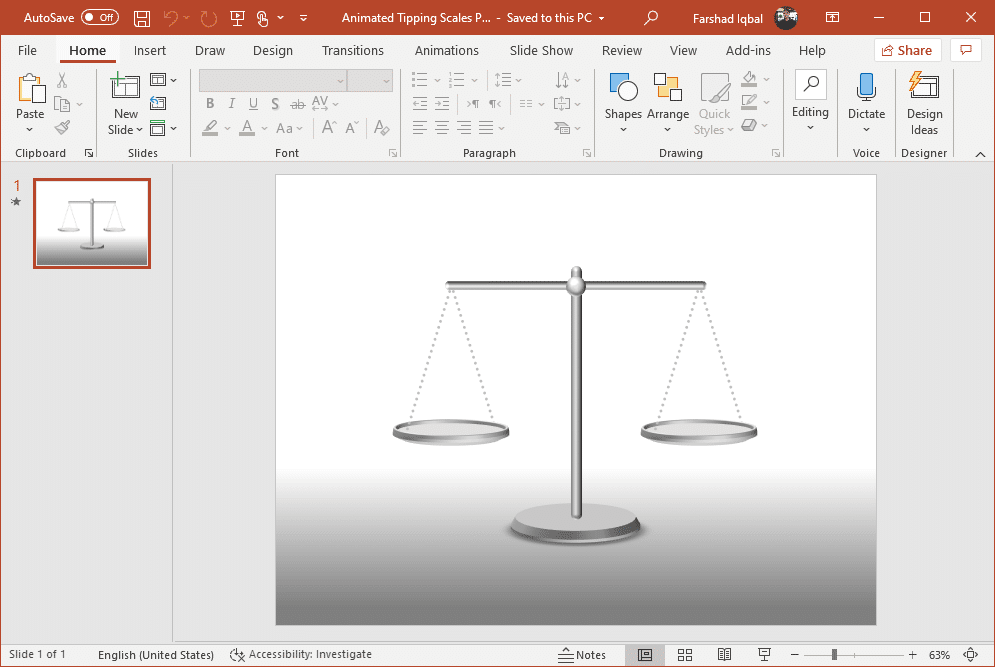Screen dimensions: 995x667
Task: Switch to Reading View in status bar
Action: [x=725, y=655]
